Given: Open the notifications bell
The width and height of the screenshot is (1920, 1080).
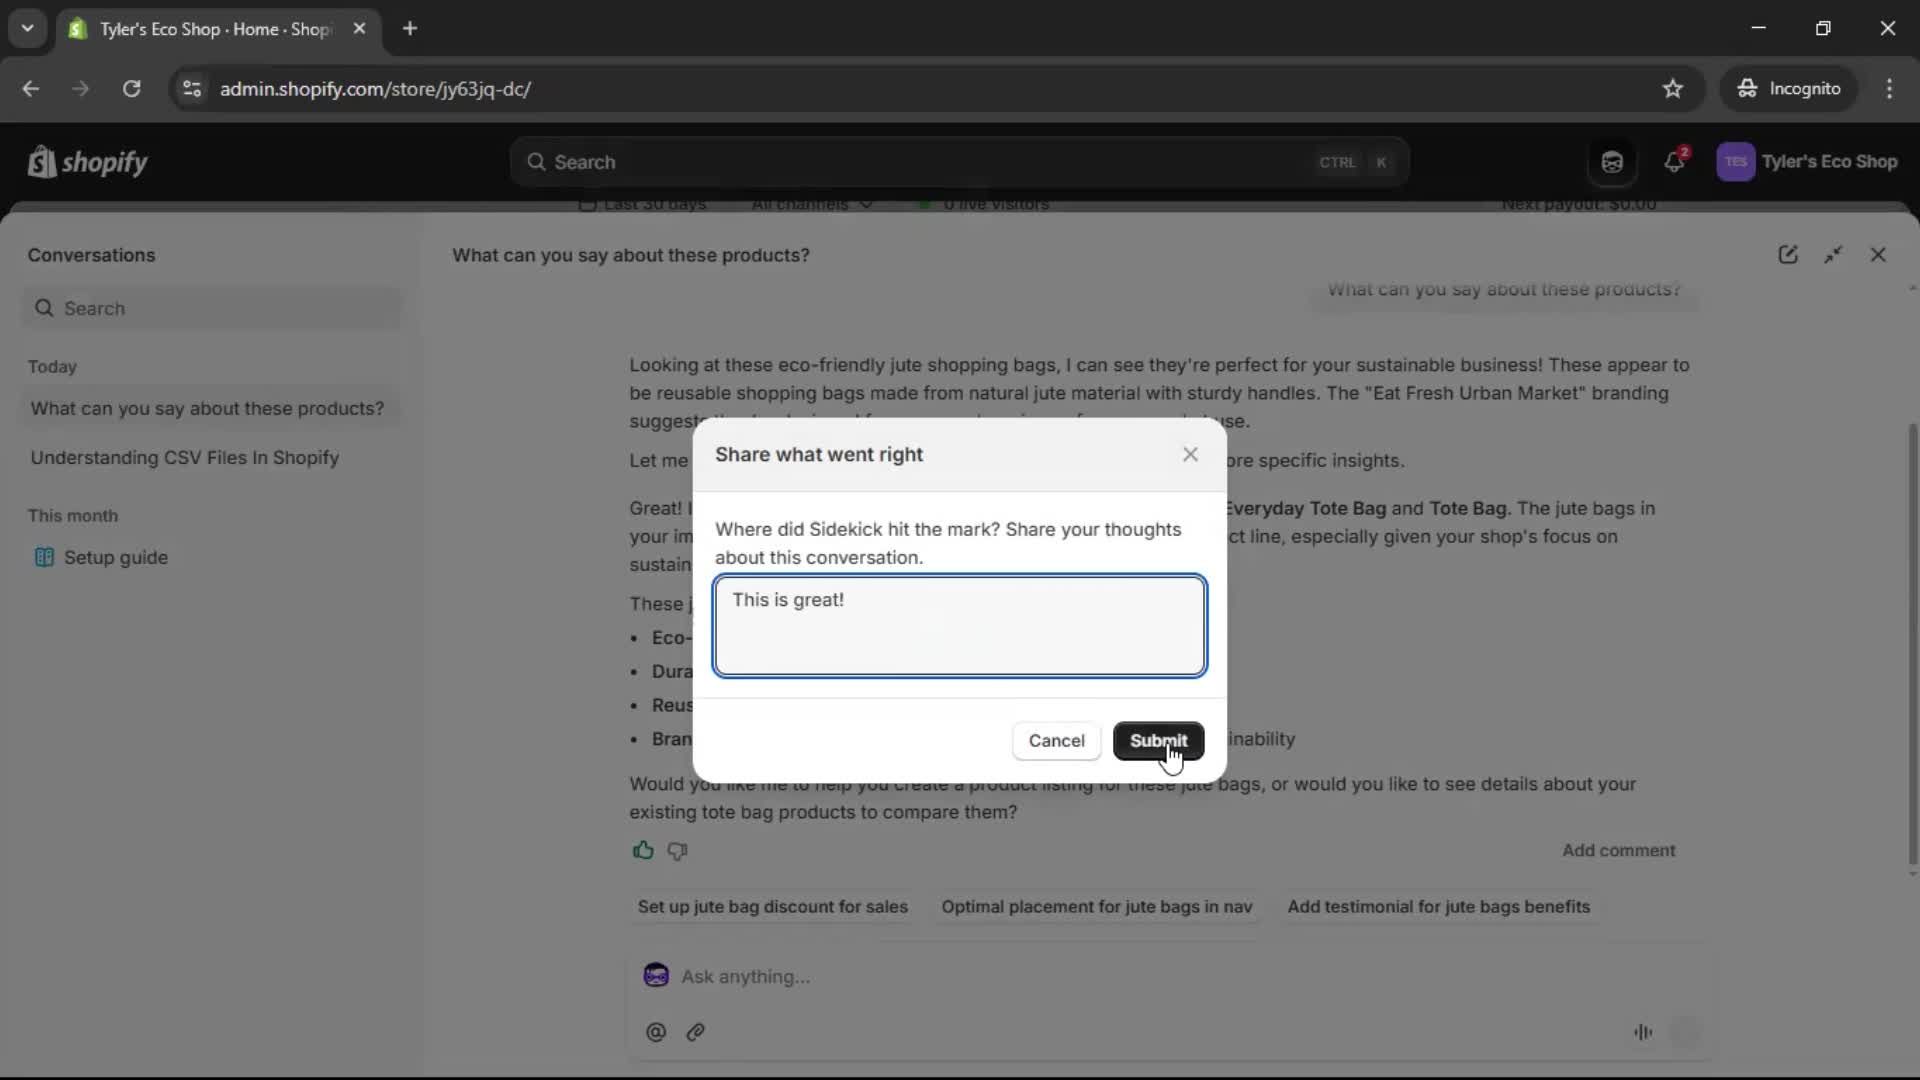Looking at the screenshot, I should point(1675,161).
